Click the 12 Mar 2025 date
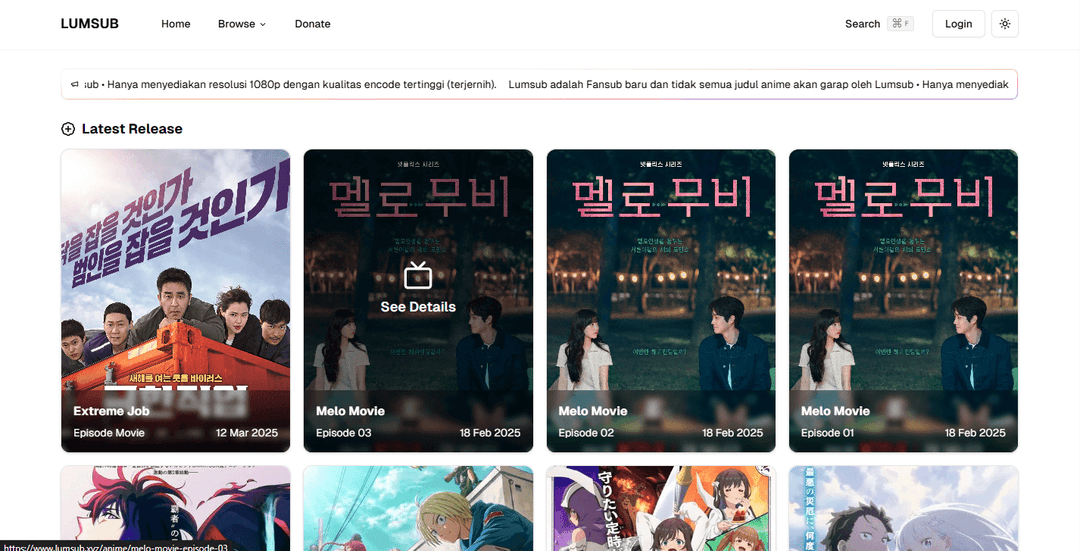 (247, 433)
